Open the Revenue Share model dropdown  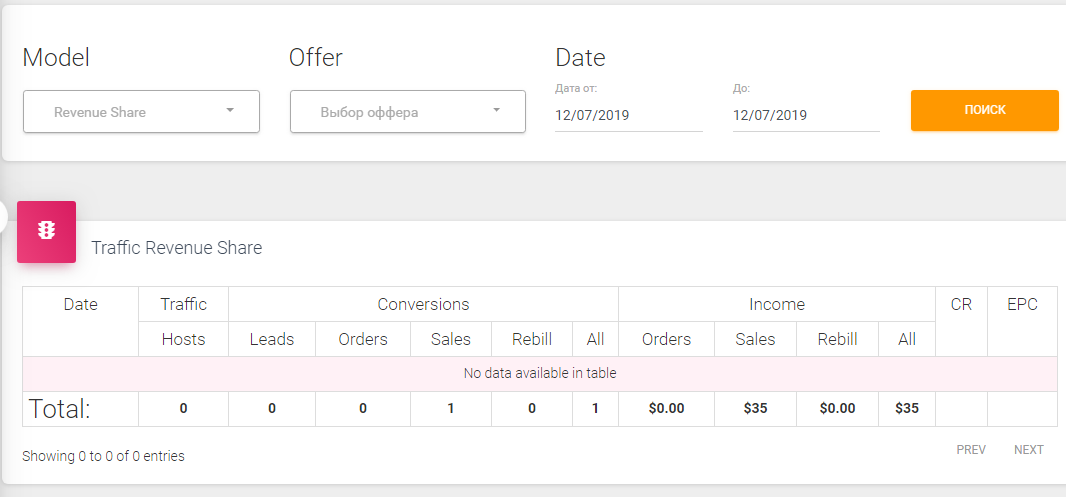pos(141,112)
